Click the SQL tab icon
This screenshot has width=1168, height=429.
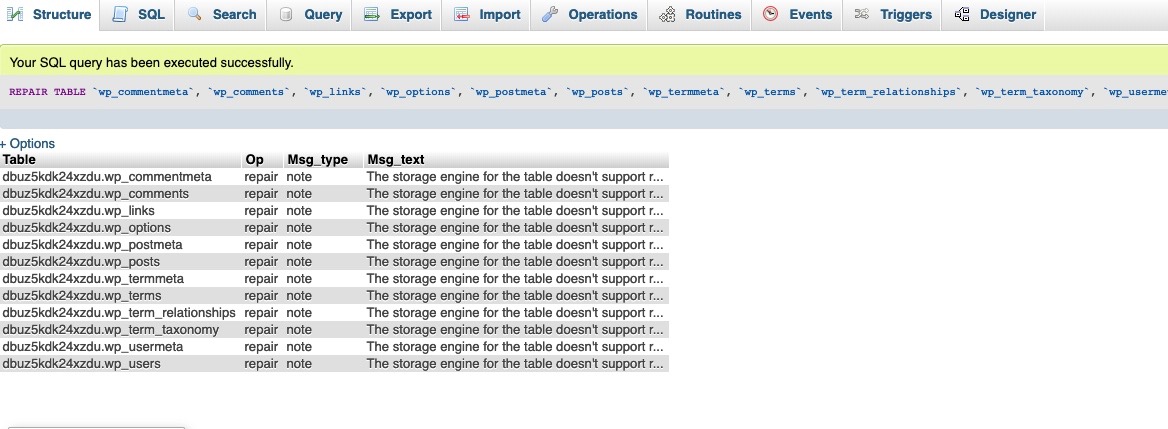[120, 14]
